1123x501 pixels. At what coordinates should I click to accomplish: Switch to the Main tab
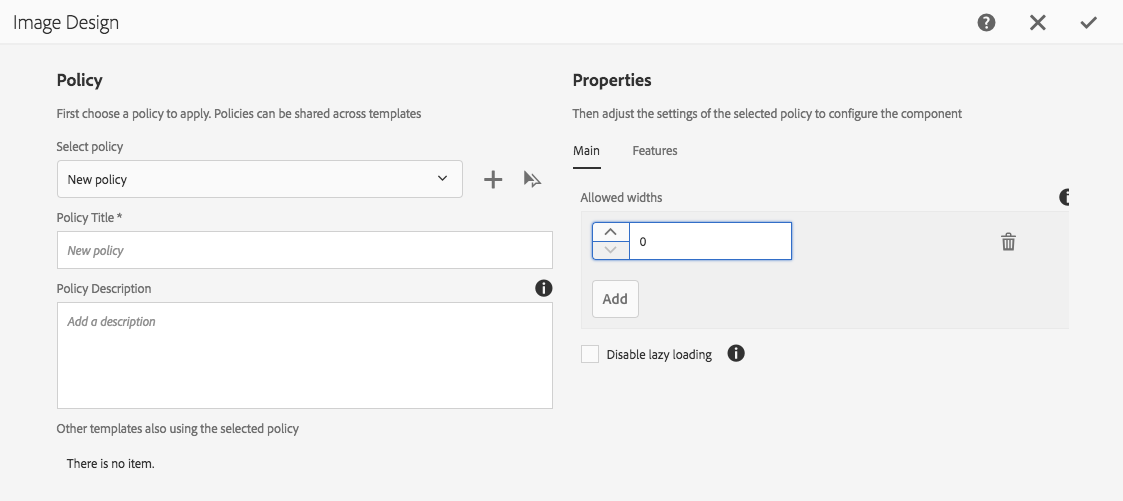(586, 151)
